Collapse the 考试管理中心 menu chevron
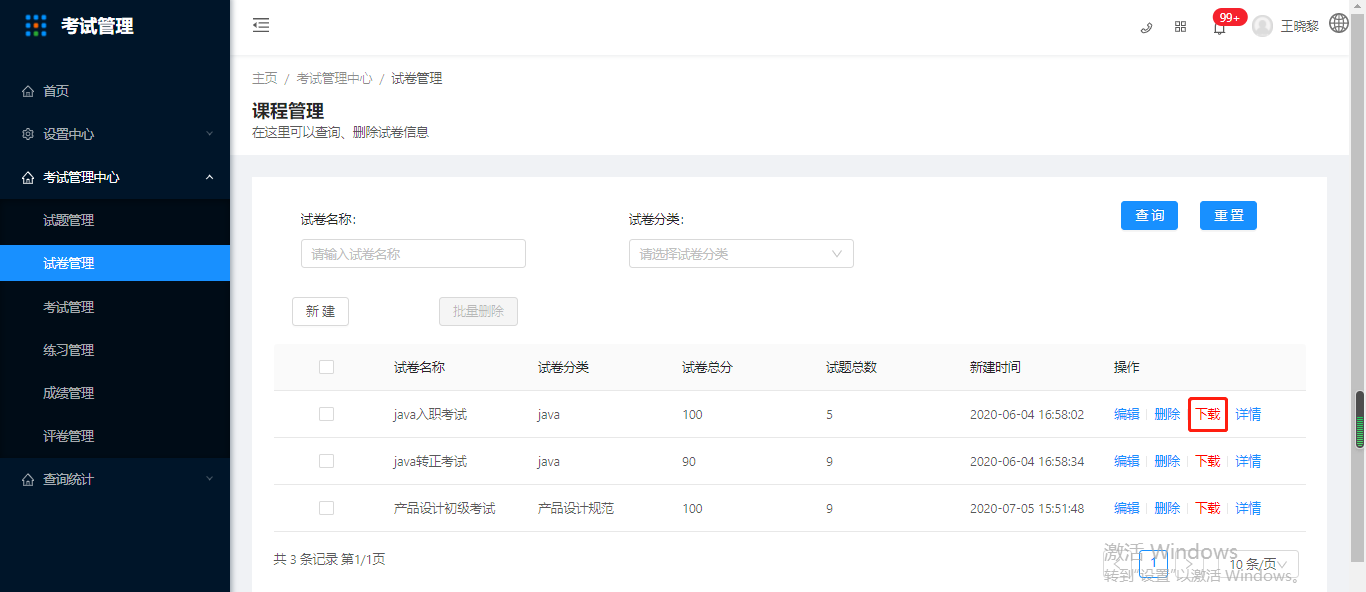The height and width of the screenshot is (592, 1366). (209, 177)
